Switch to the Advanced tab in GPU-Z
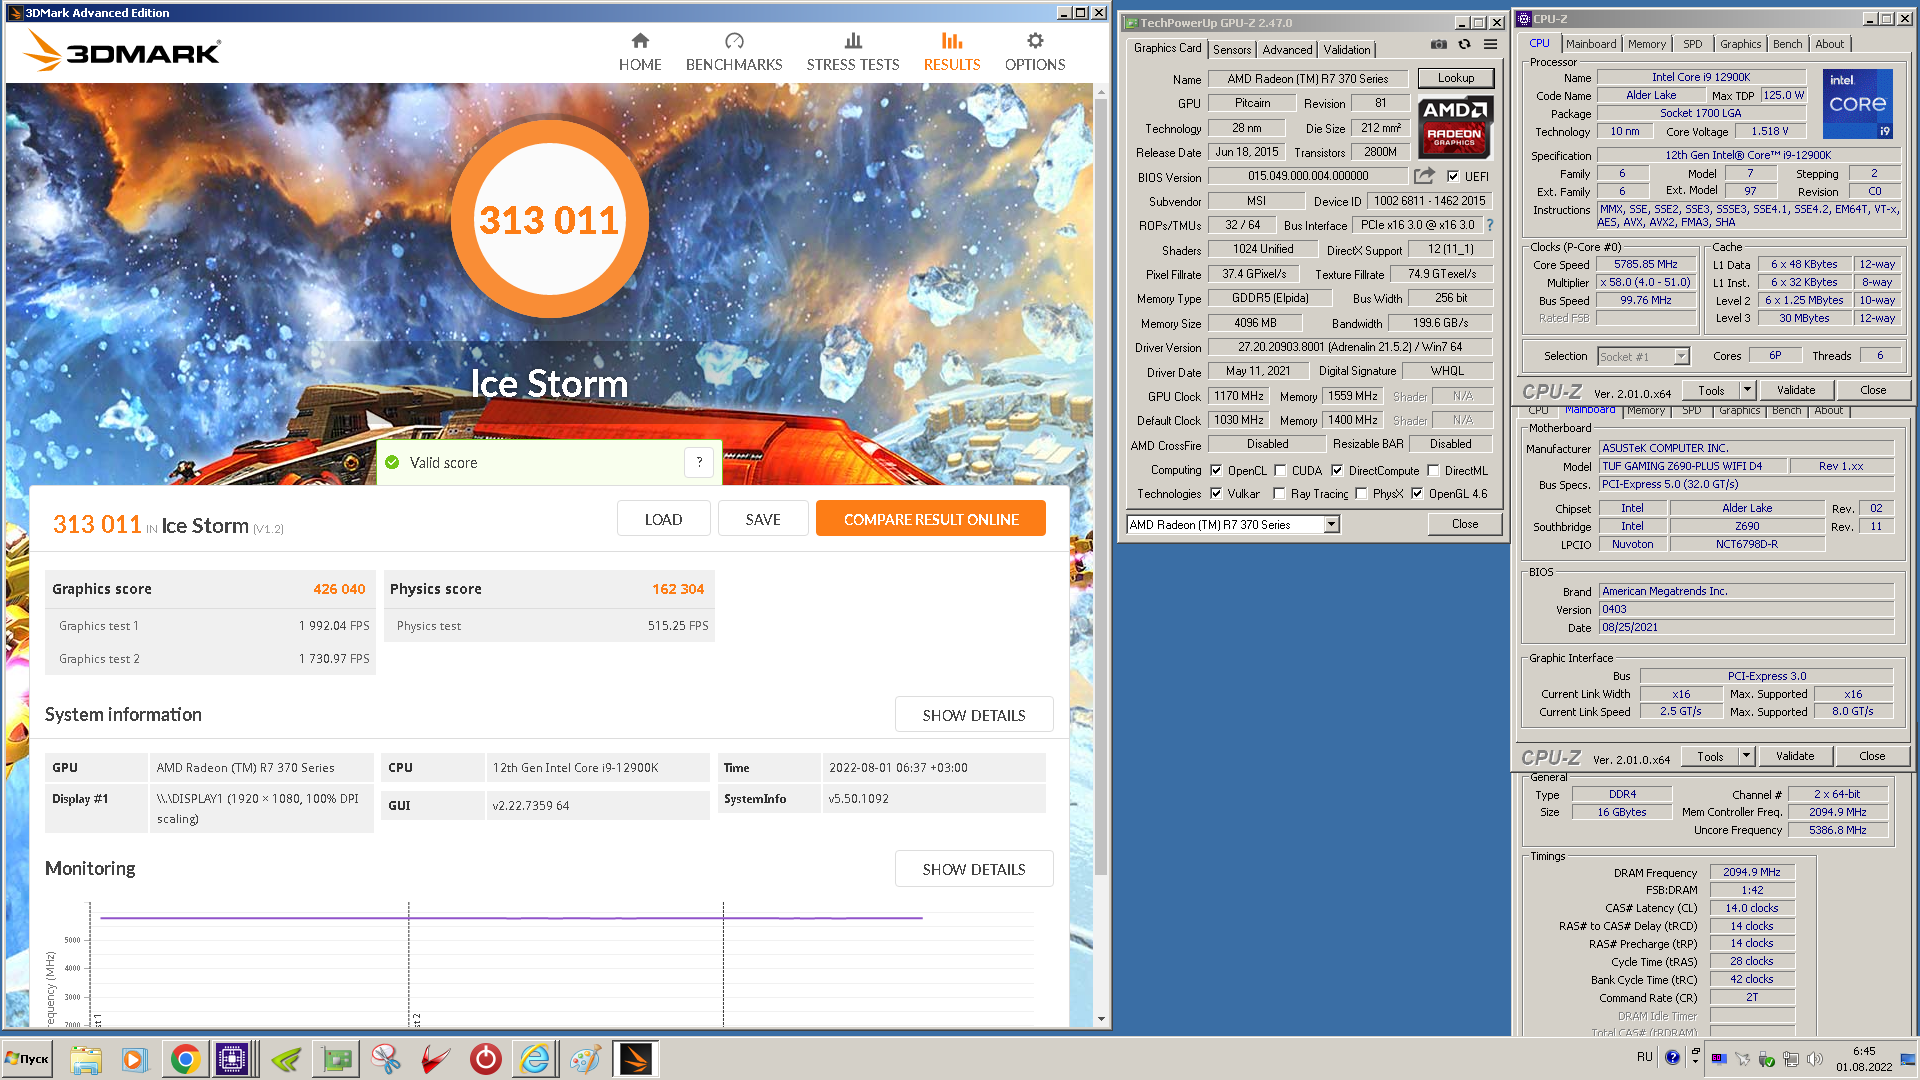Viewport: 1920px width, 1080px height. (x=1287, y=50)
